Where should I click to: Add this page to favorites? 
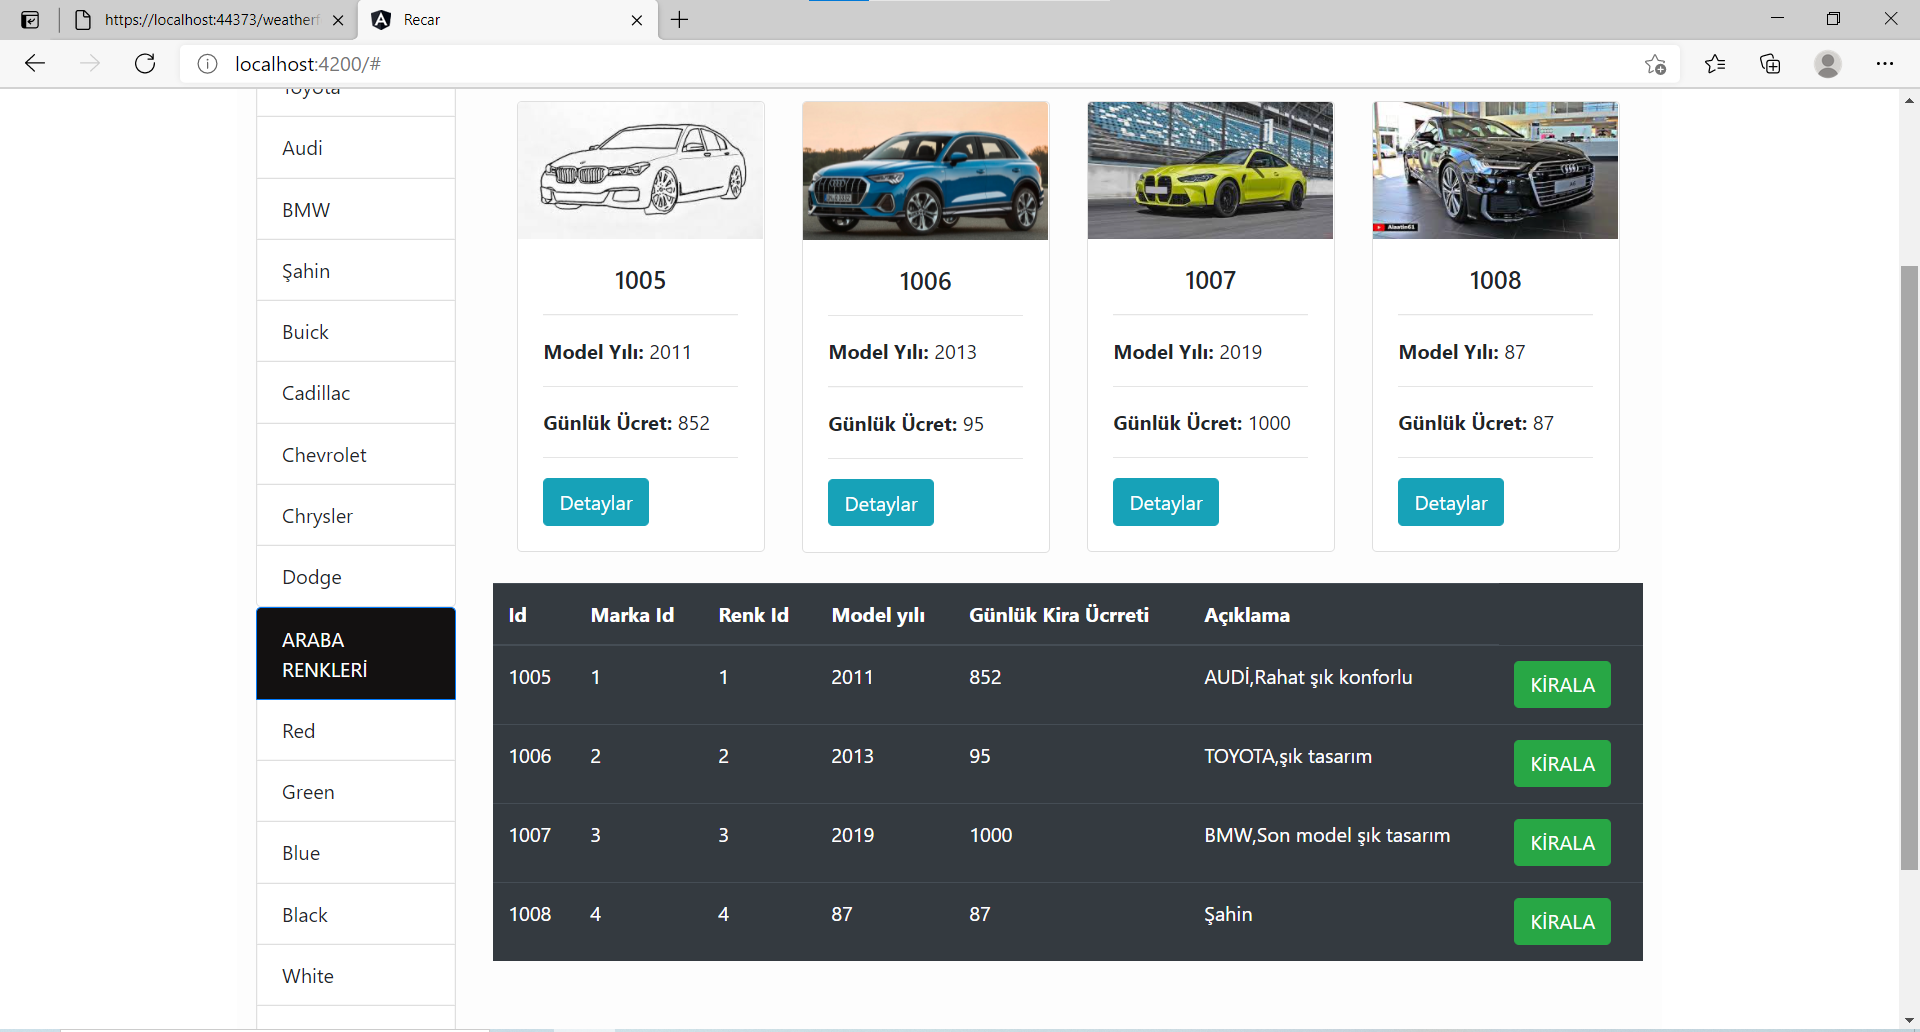(1655, 63)
